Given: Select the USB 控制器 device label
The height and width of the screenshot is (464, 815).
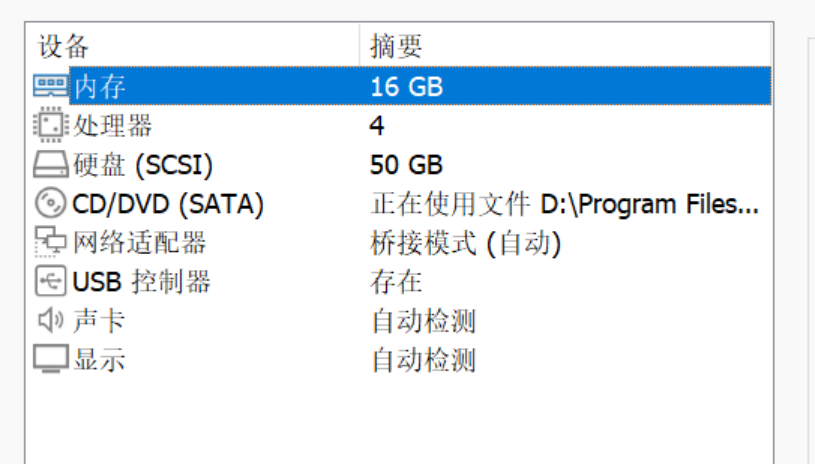Looking at the screenshot, I should pyautogui.click(x=141, y=281).
